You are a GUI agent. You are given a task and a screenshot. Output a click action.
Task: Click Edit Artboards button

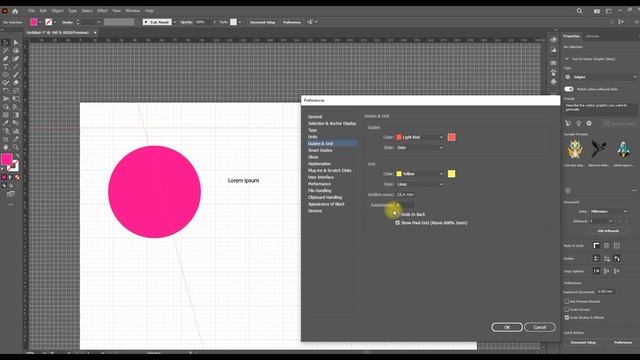[x=608, y=231]
